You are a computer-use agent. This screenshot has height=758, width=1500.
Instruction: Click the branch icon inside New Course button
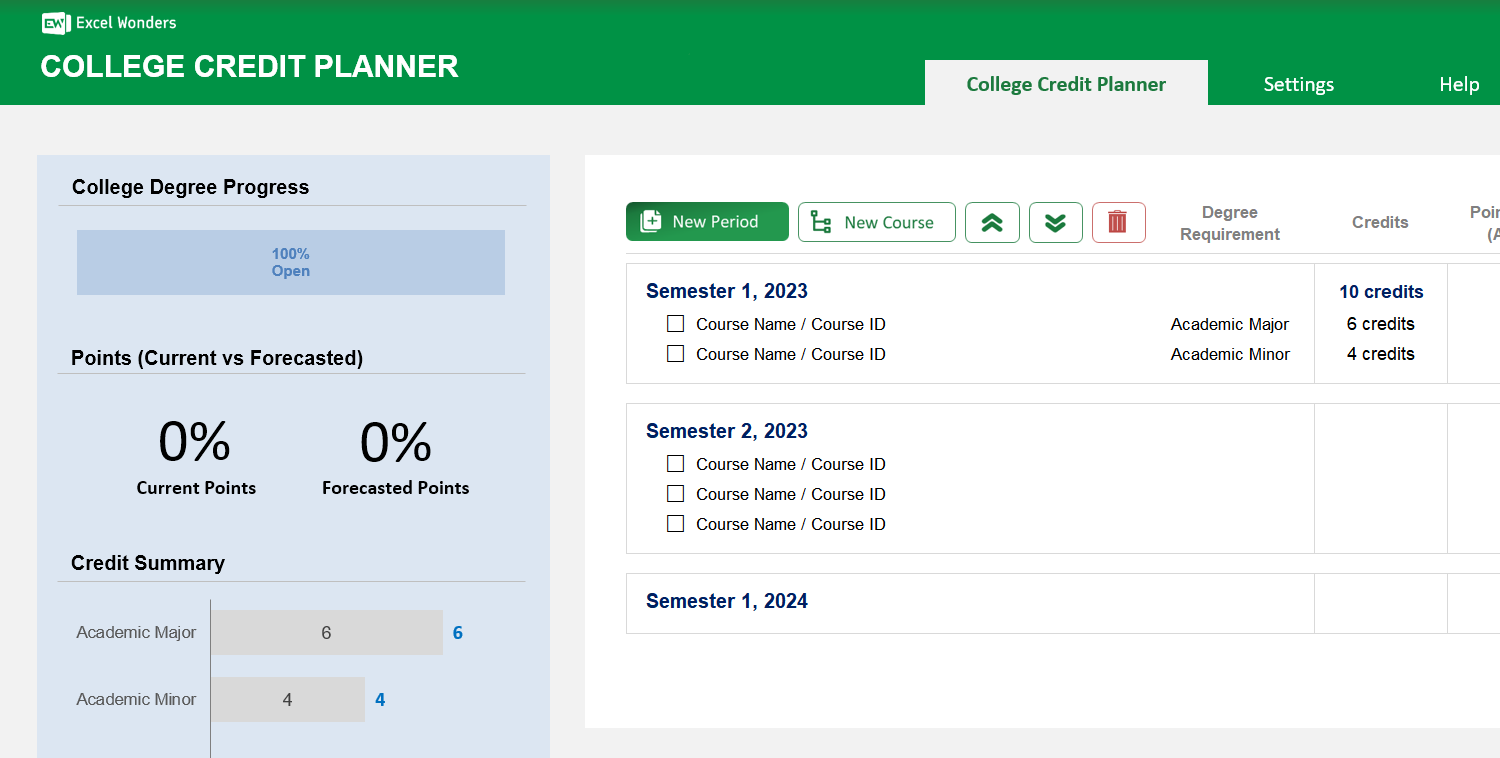point(821,222)
